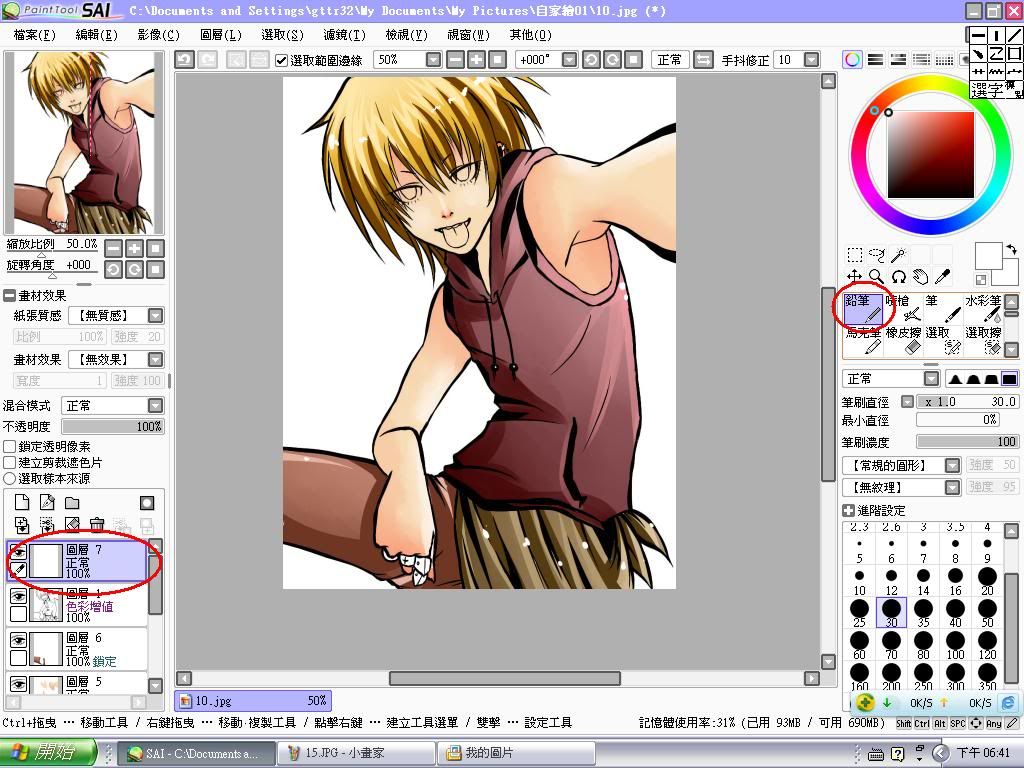Select the 選取樣本來源 option
This screenshot has height=768, width=1024.
tap(10, 479)
